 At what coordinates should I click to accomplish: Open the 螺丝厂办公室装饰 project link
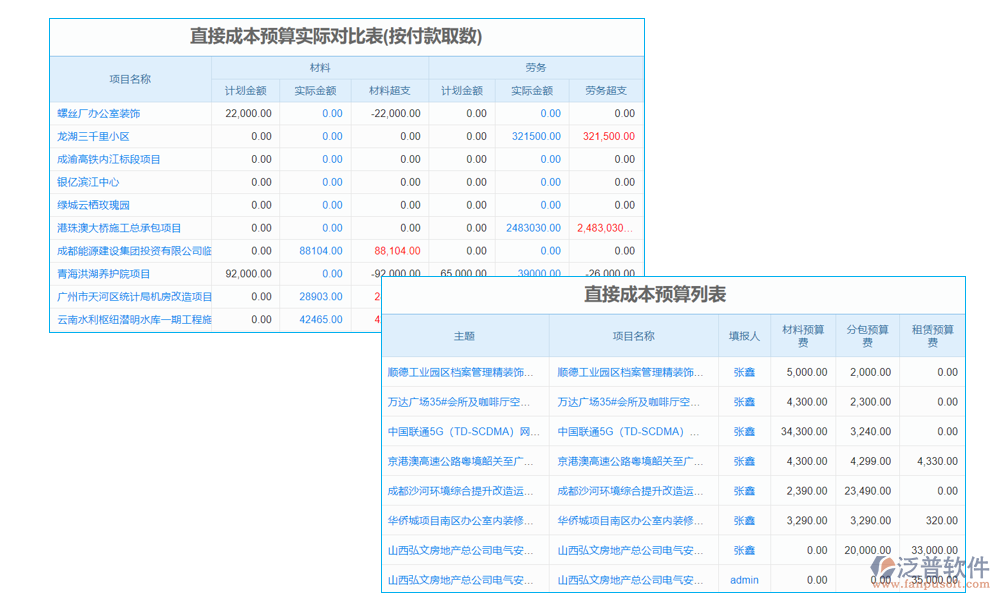[x=96, y=113]
